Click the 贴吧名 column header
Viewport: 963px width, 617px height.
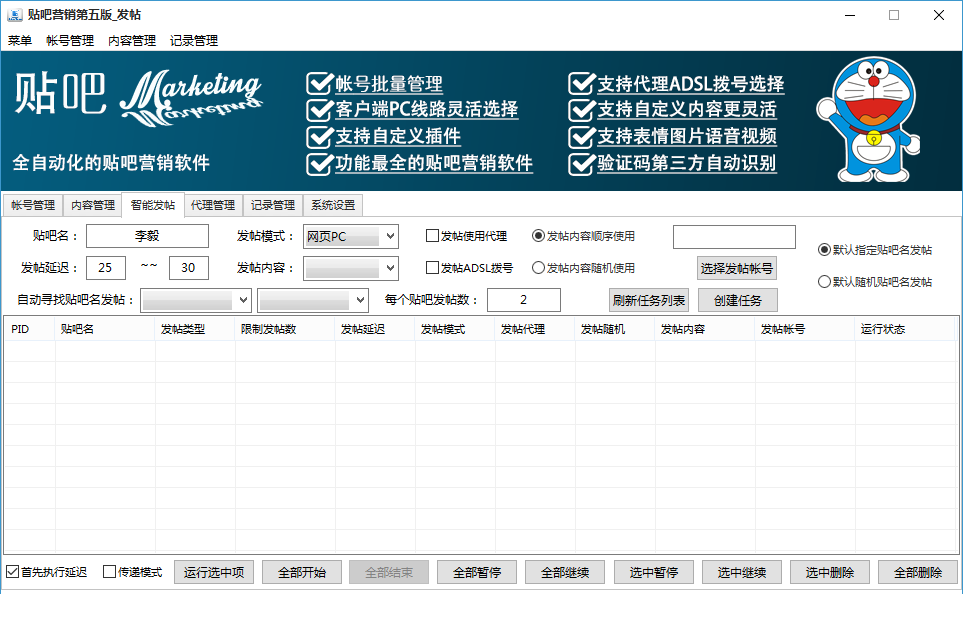[105, 329]
